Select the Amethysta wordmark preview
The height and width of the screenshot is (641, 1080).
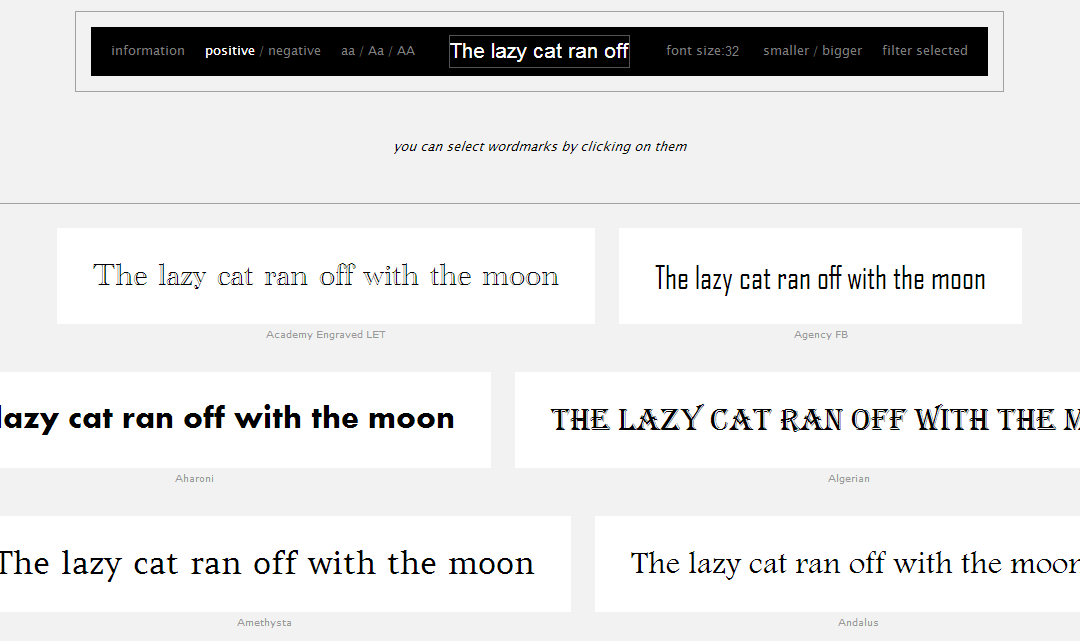(285, 564)
